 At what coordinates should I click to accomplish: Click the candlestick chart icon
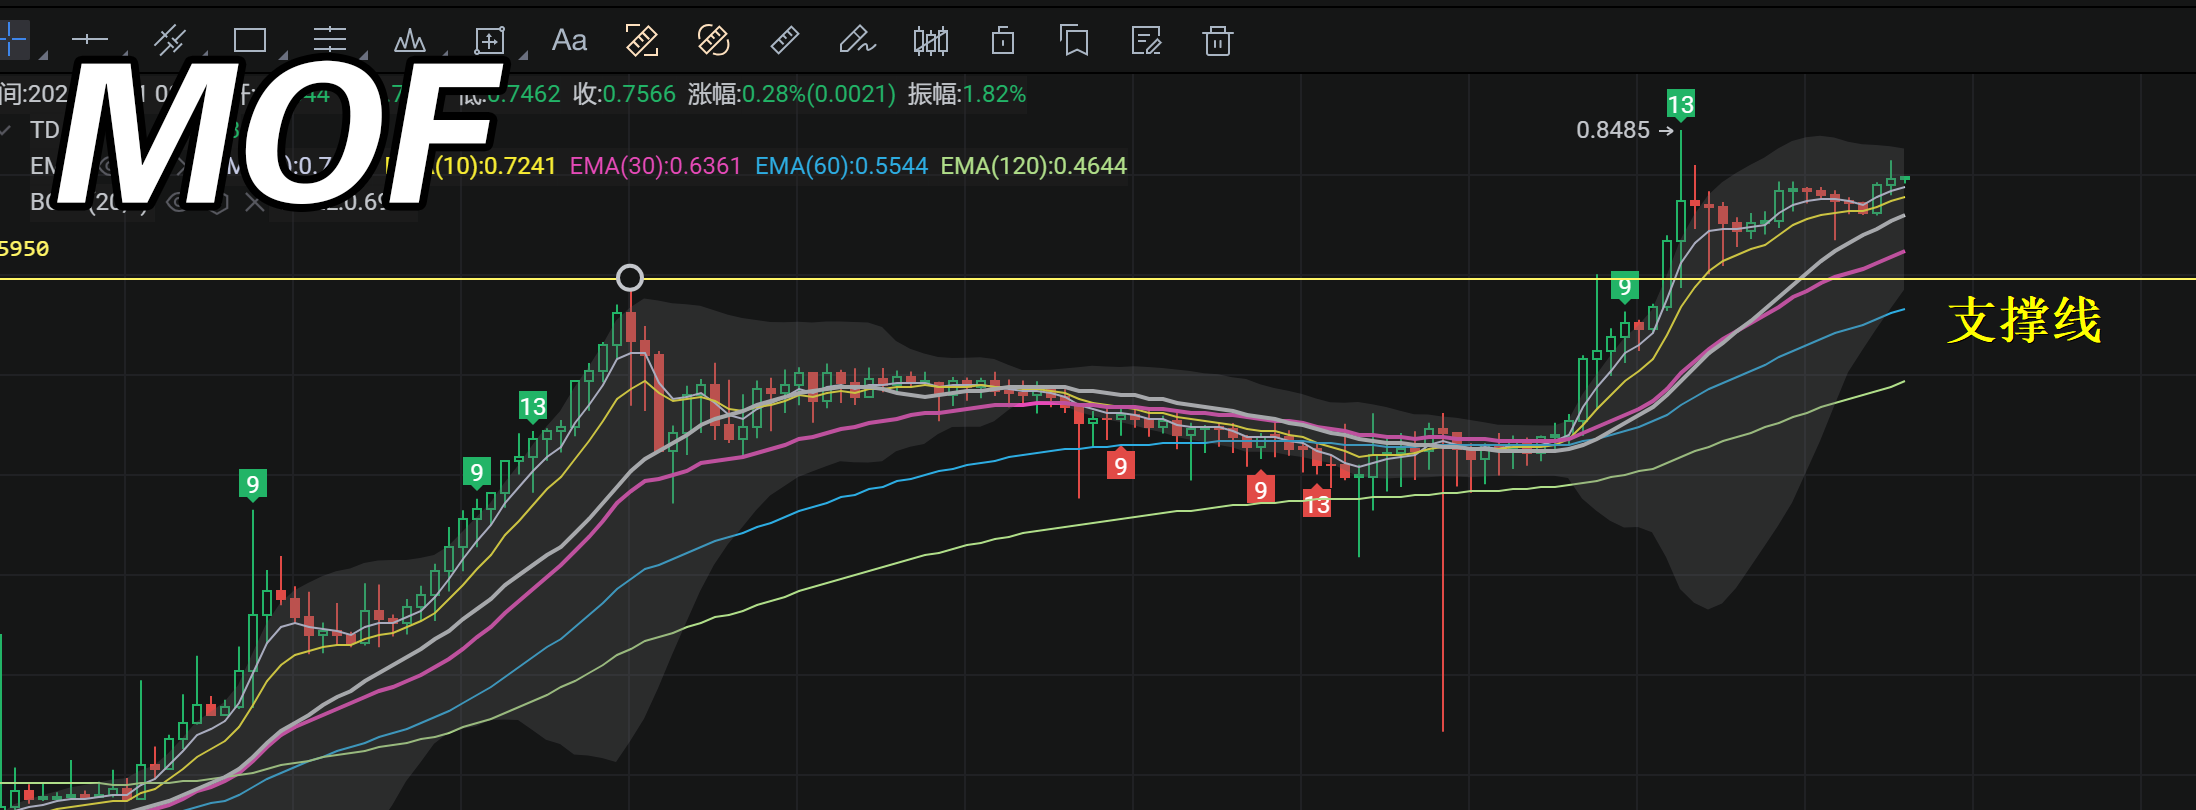point(930,40)
